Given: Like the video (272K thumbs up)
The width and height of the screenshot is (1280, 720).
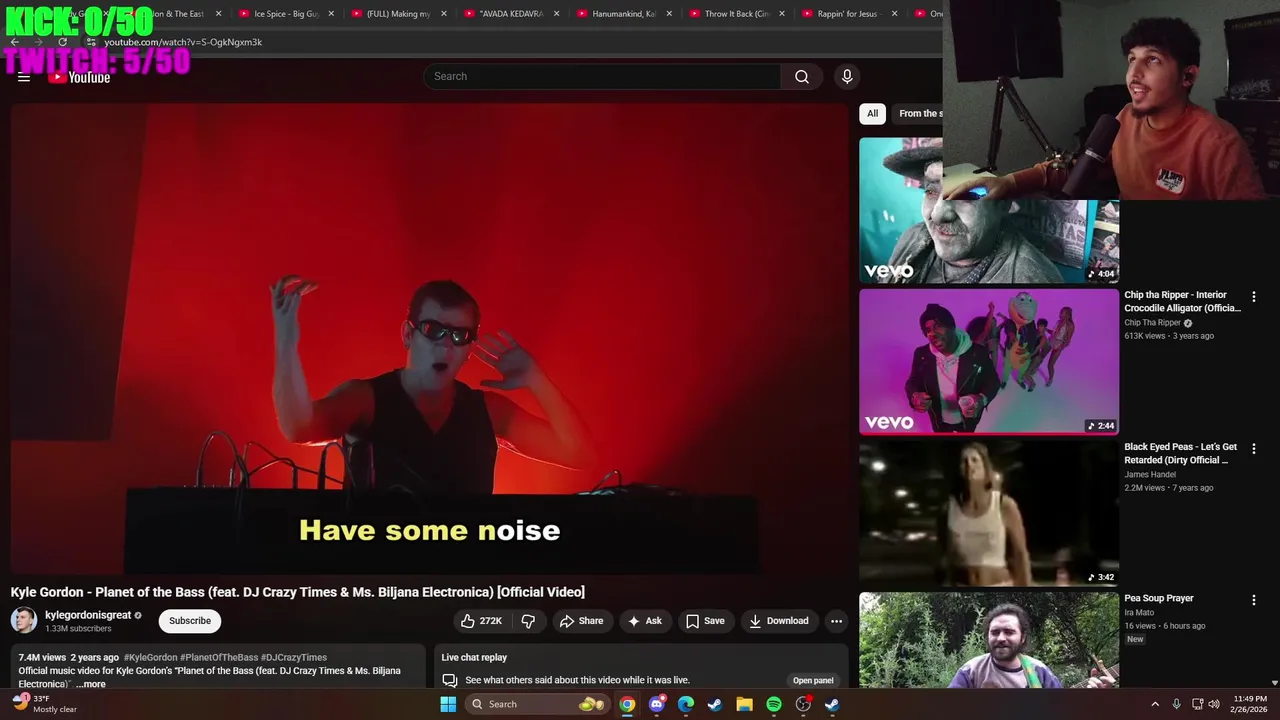Looking at the screenshot, I should (481, 621).
